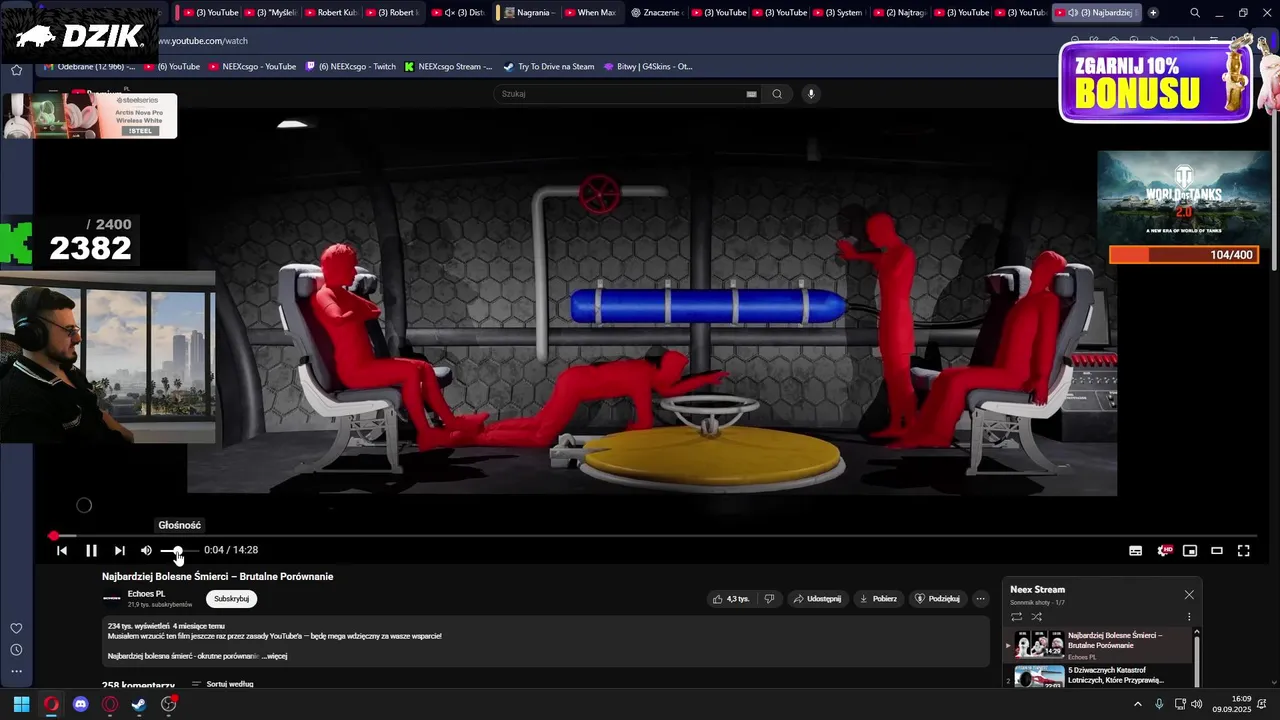This screenshot has width=1280, height=720.
Task: Close the Neex Stream playlist panel
Action: [x=1189, y=595]
